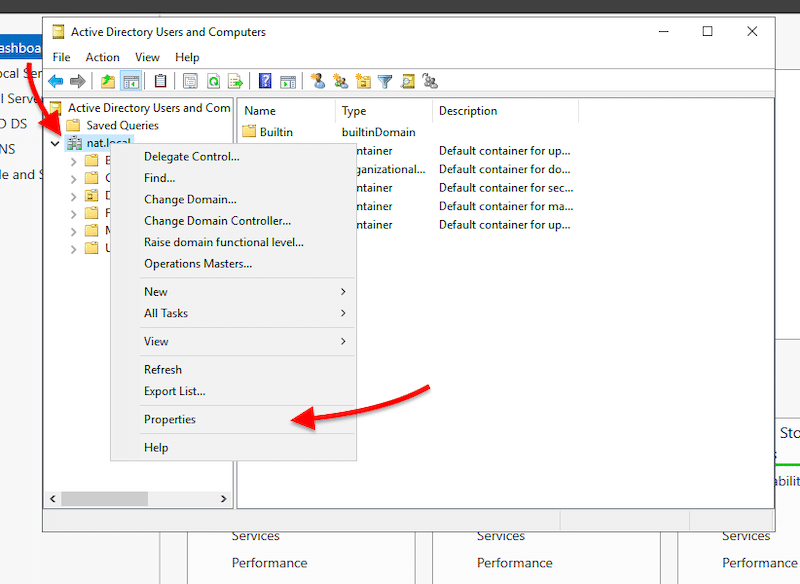Image resolution: width=800 pixels, height=584 pixels.
Task: Open the View menu in menu bar
Action: pos(147,57)
